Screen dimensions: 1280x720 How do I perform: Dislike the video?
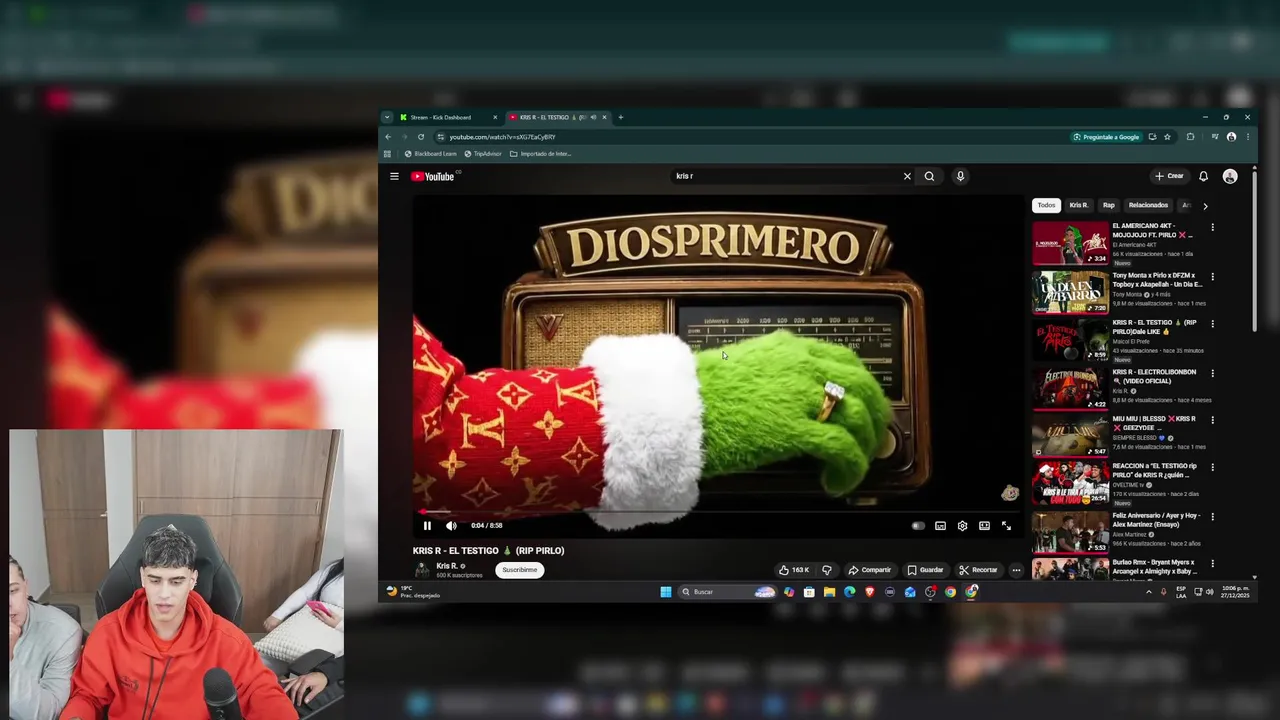click(x=826, y=570)
